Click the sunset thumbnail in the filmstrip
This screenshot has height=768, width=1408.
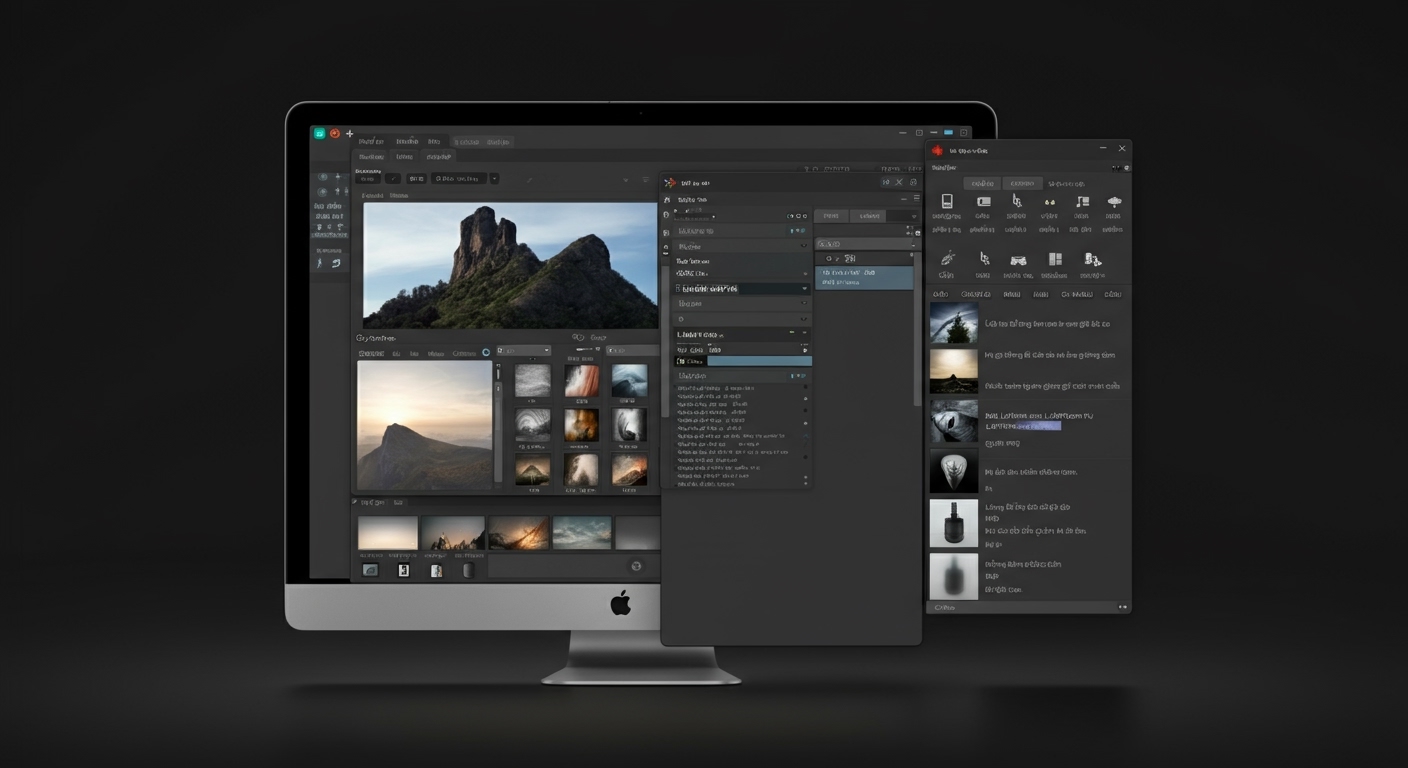click(x=519, y=531)
